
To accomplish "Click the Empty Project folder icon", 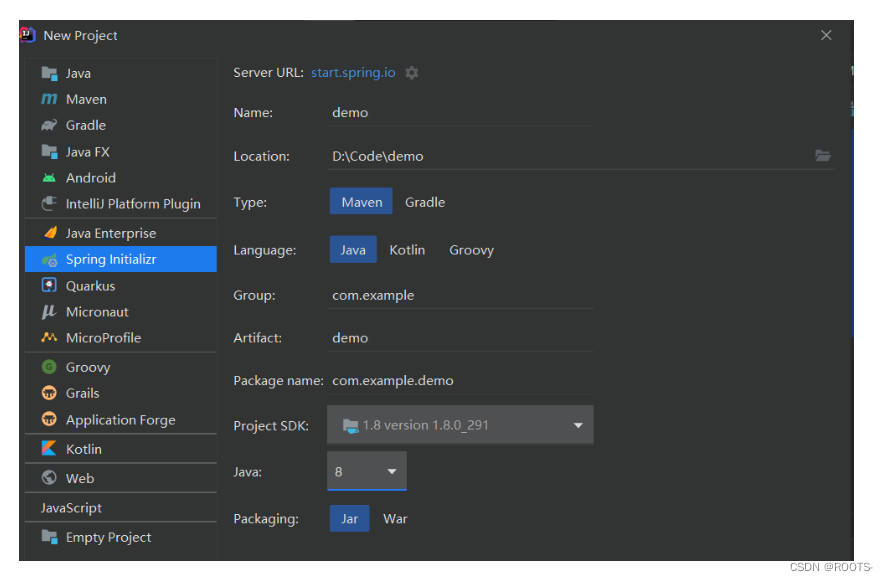I will pyautogui.click(x=49, y=537).
